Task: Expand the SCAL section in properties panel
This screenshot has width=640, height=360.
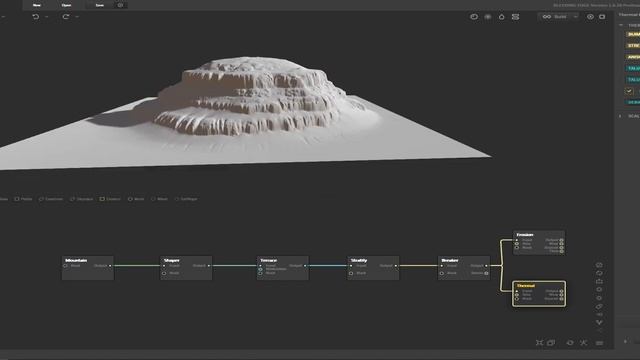Action: click(x=621, y=116)
